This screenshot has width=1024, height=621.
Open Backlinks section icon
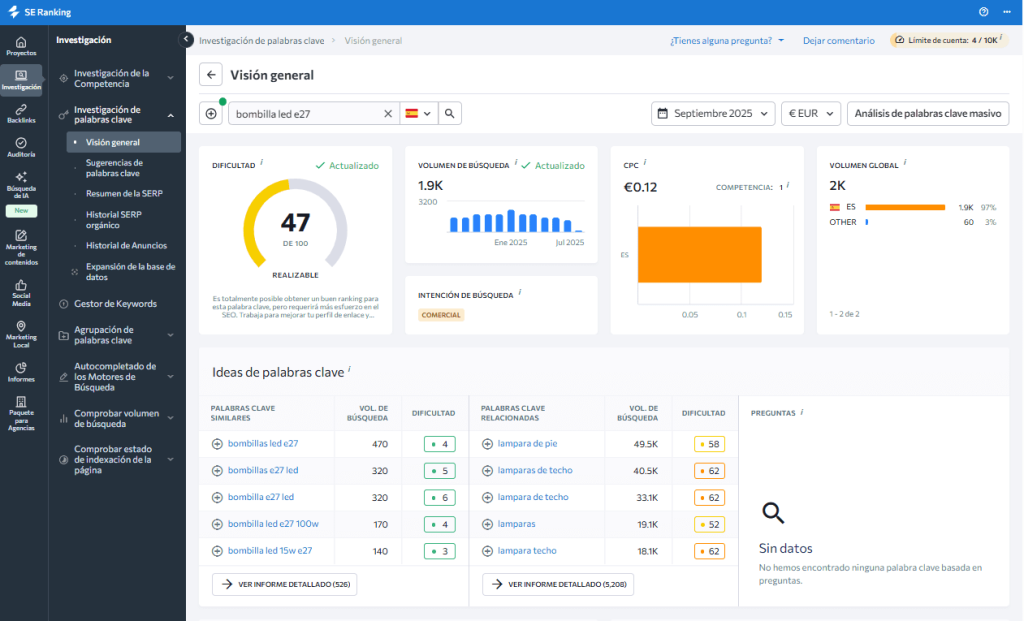coord(21,114)
